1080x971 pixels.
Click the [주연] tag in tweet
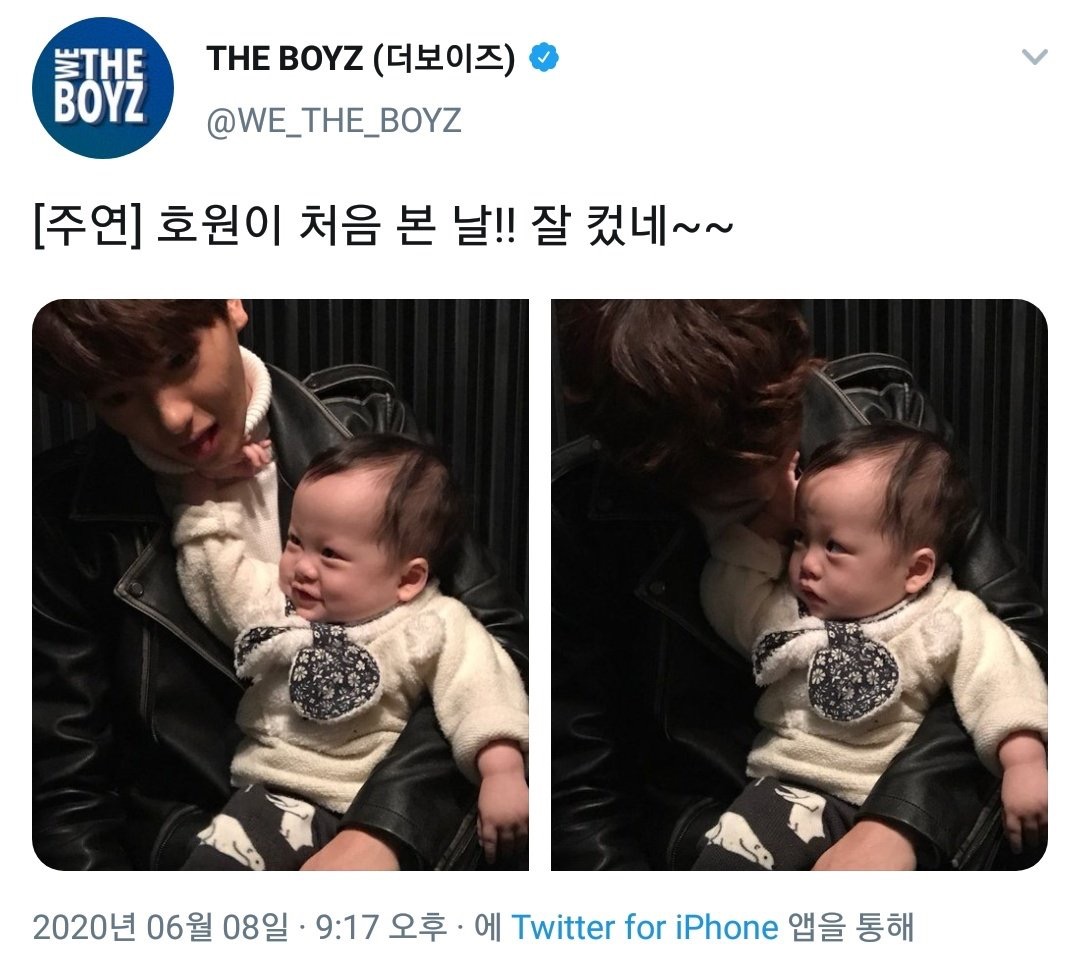click(87, 228)
